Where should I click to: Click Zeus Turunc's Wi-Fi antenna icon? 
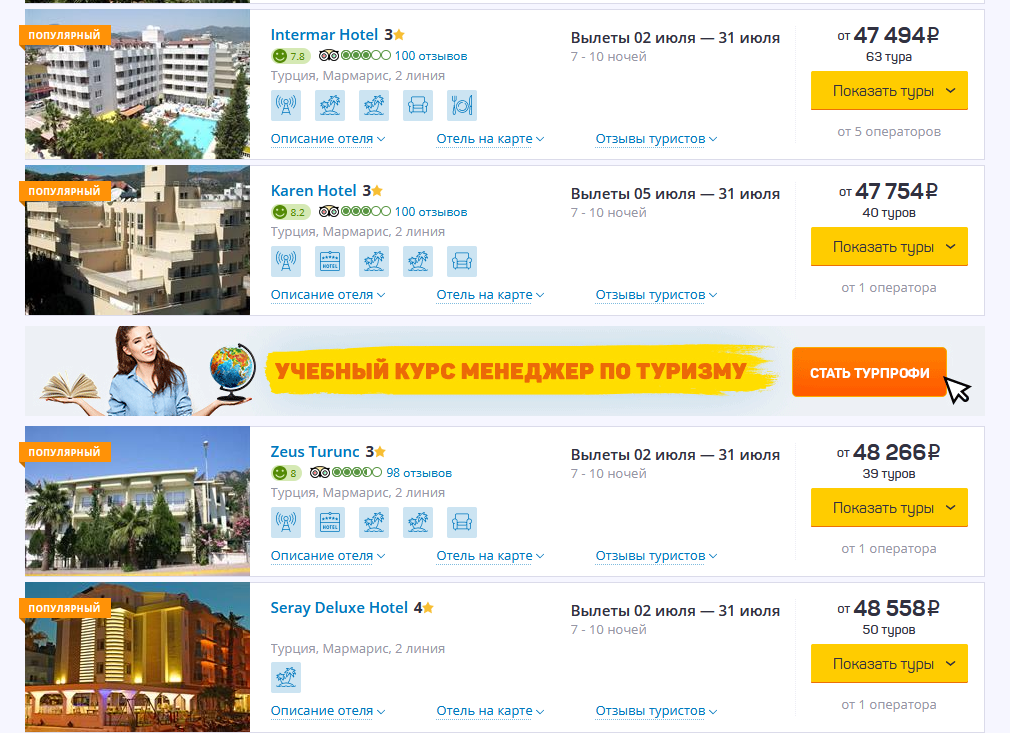[286, 522]
